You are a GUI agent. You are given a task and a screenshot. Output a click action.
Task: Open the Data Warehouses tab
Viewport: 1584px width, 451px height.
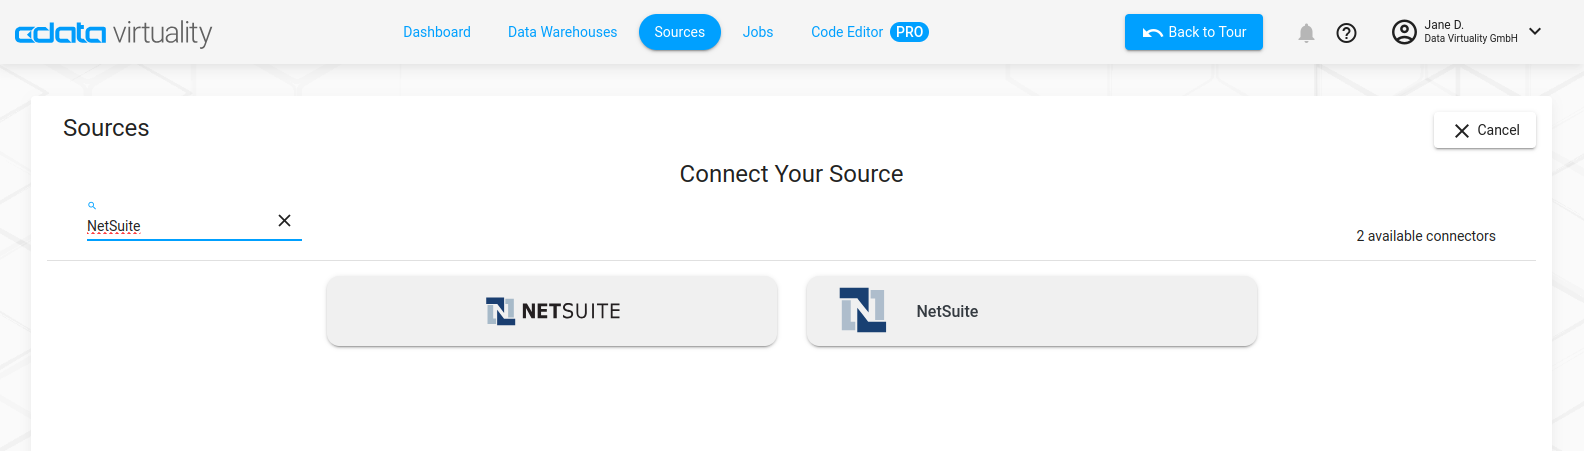(x=562, y=32)
